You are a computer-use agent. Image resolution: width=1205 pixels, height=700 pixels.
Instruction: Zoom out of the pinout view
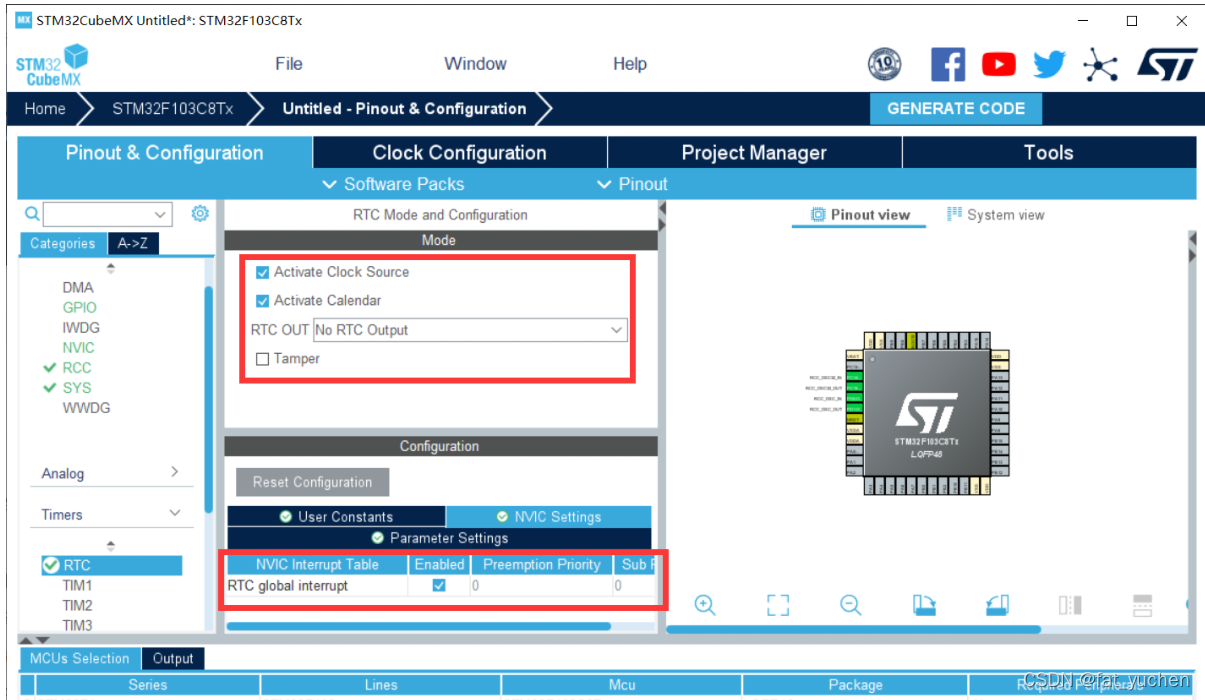point(851,604)
